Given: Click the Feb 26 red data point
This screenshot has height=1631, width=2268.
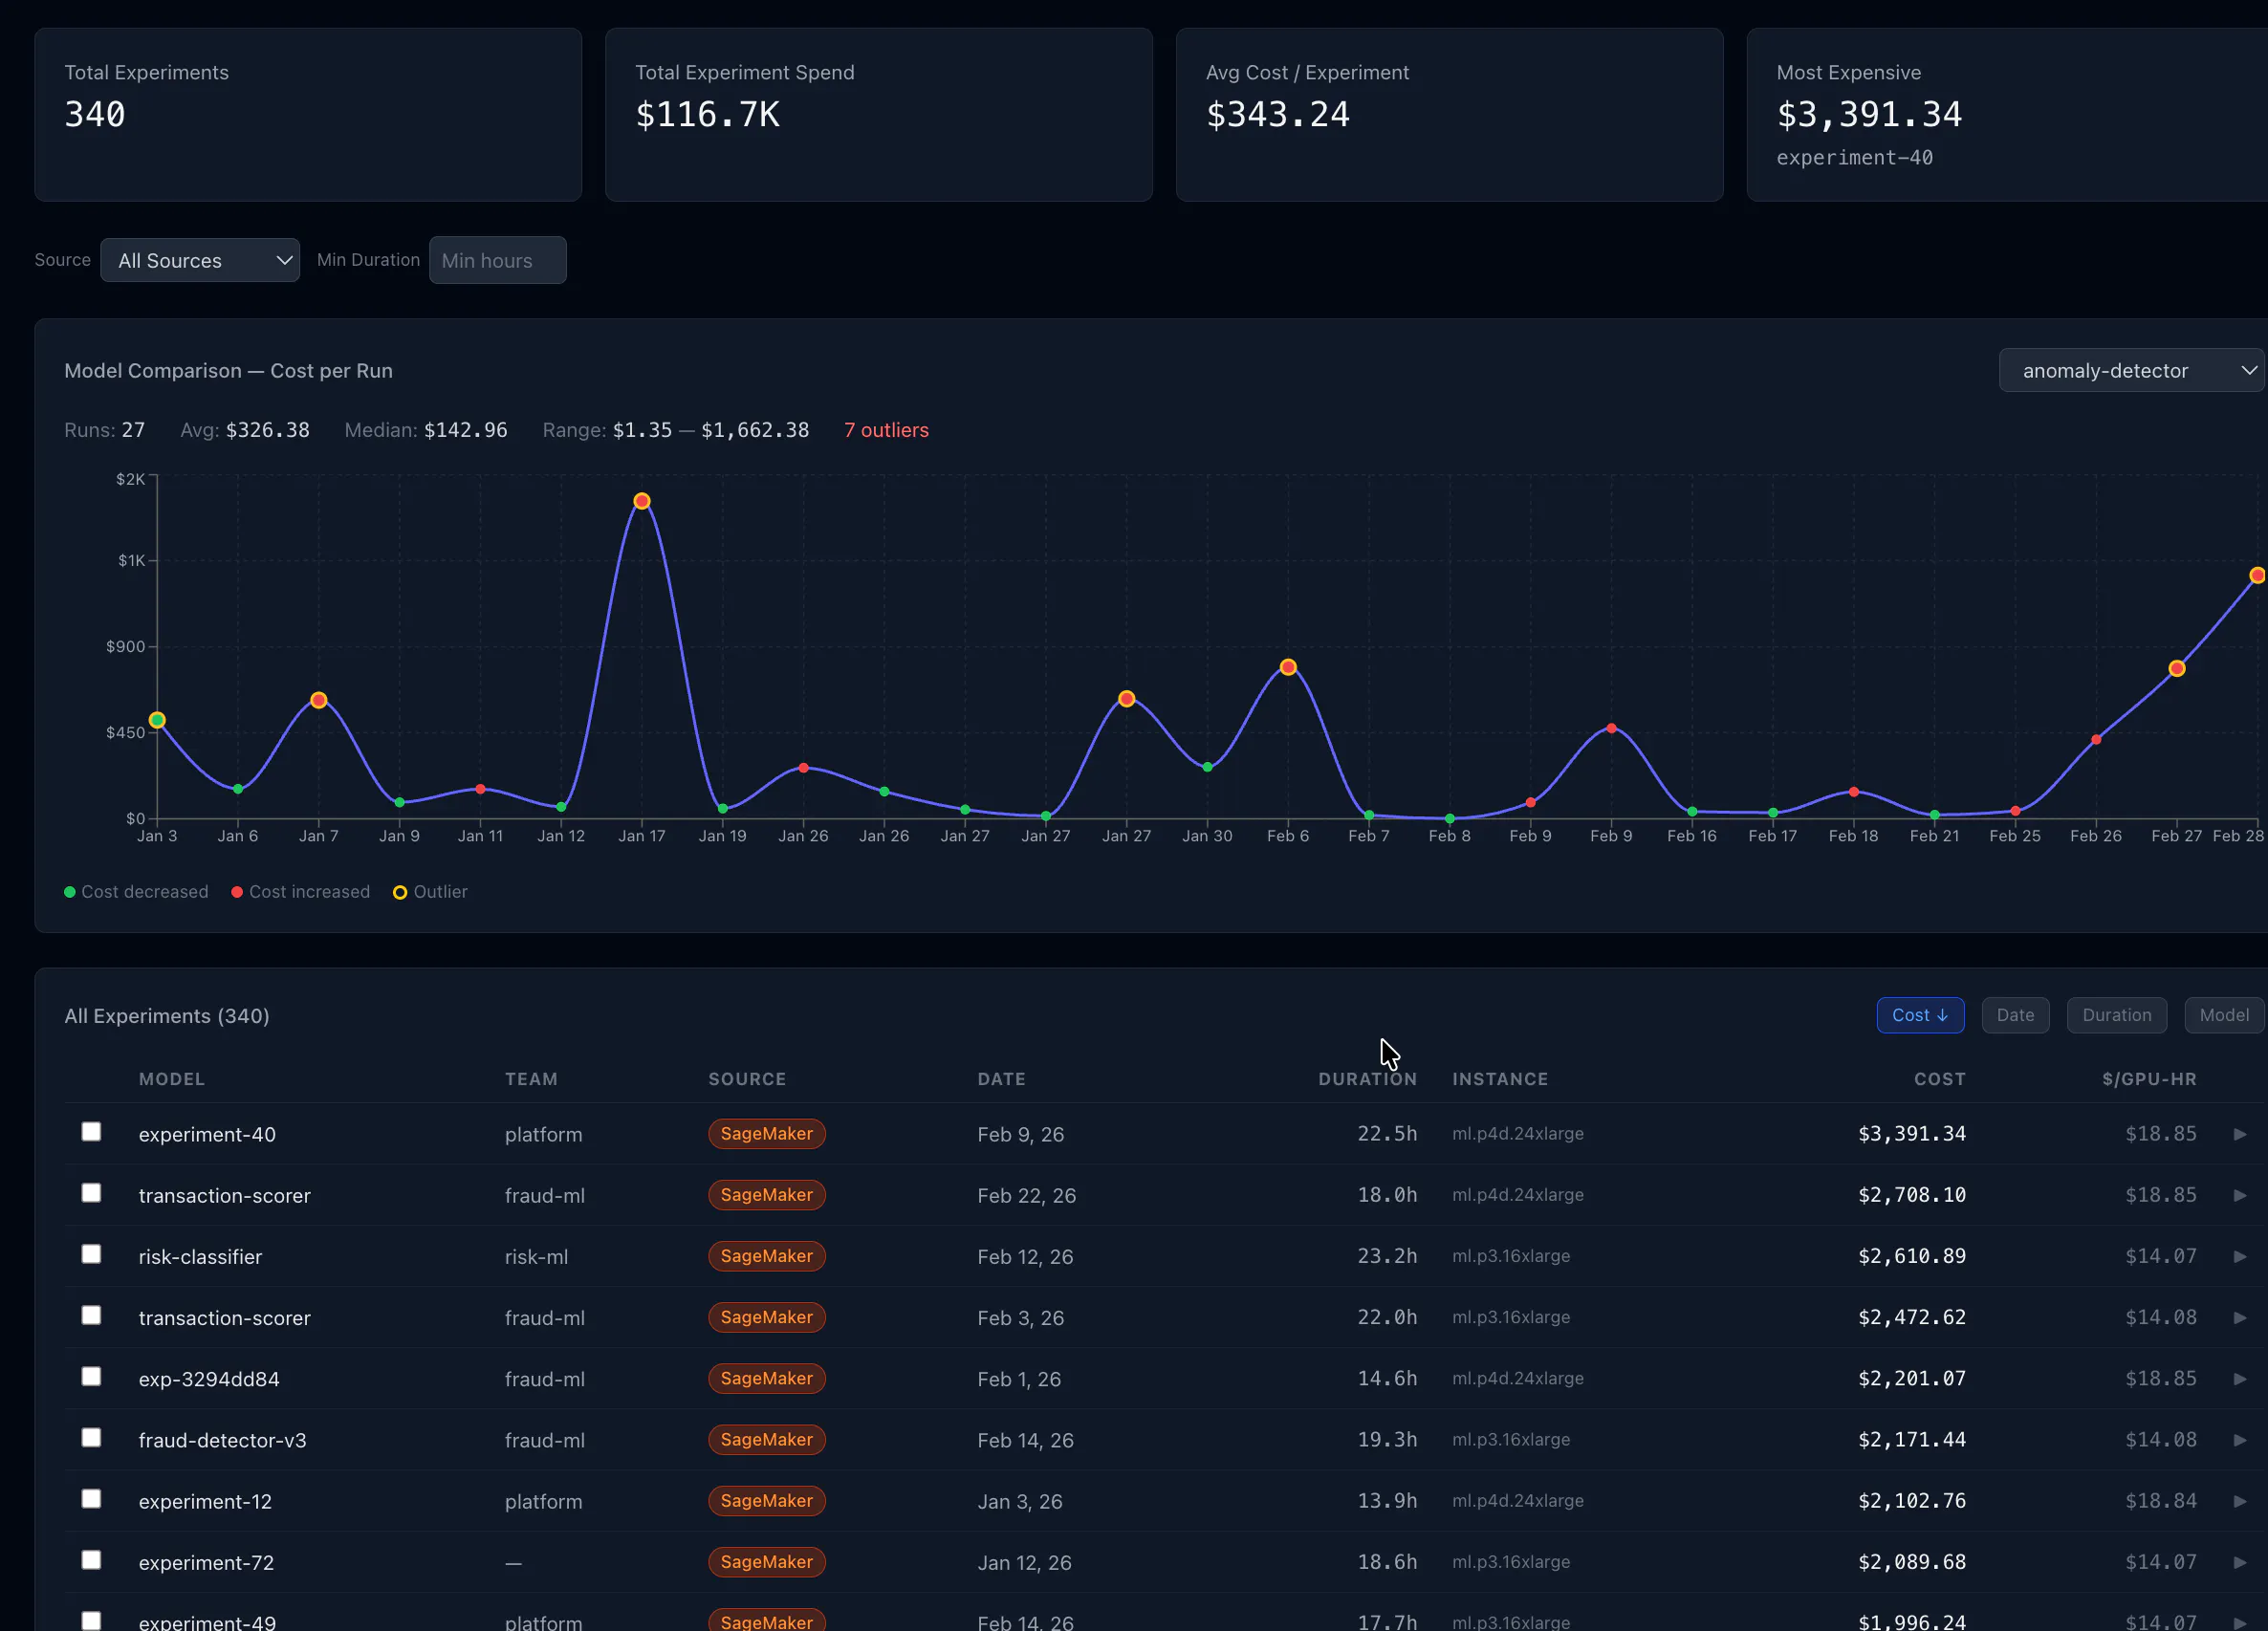Looking at the screenshot, I should (x=2096, y=740).
